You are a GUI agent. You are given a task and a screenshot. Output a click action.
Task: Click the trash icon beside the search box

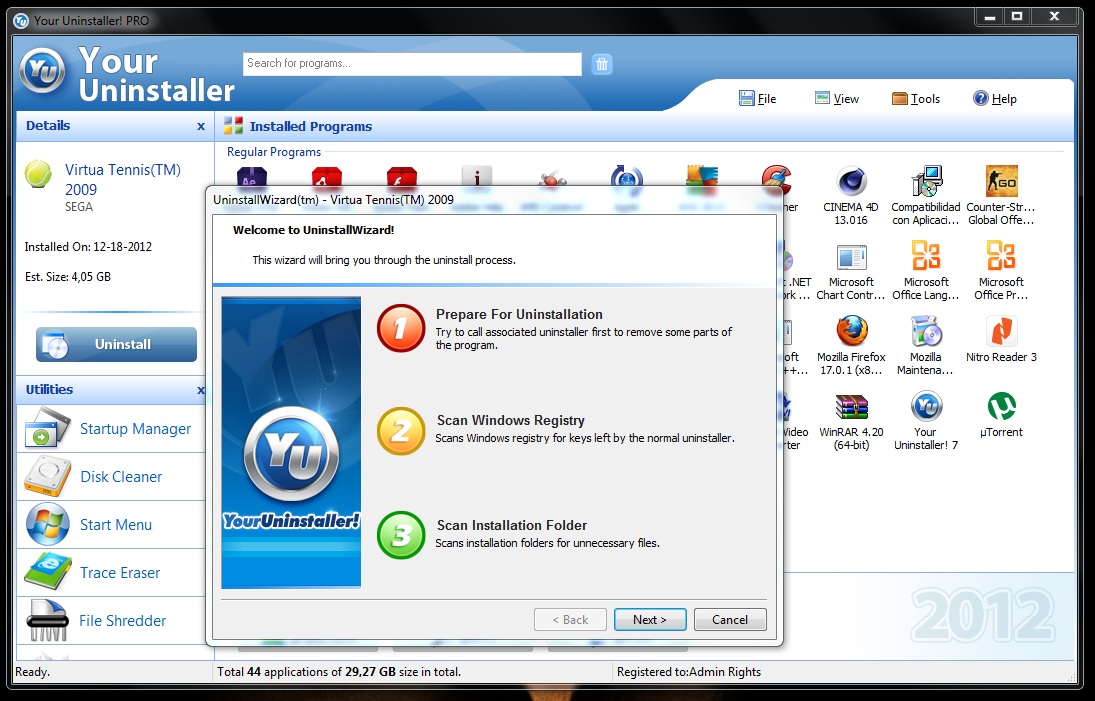601,64
